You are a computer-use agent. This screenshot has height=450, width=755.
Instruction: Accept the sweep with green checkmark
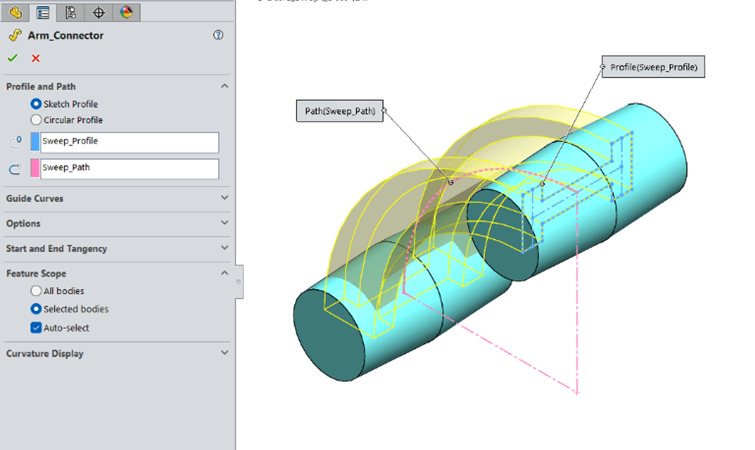point(13,58)
